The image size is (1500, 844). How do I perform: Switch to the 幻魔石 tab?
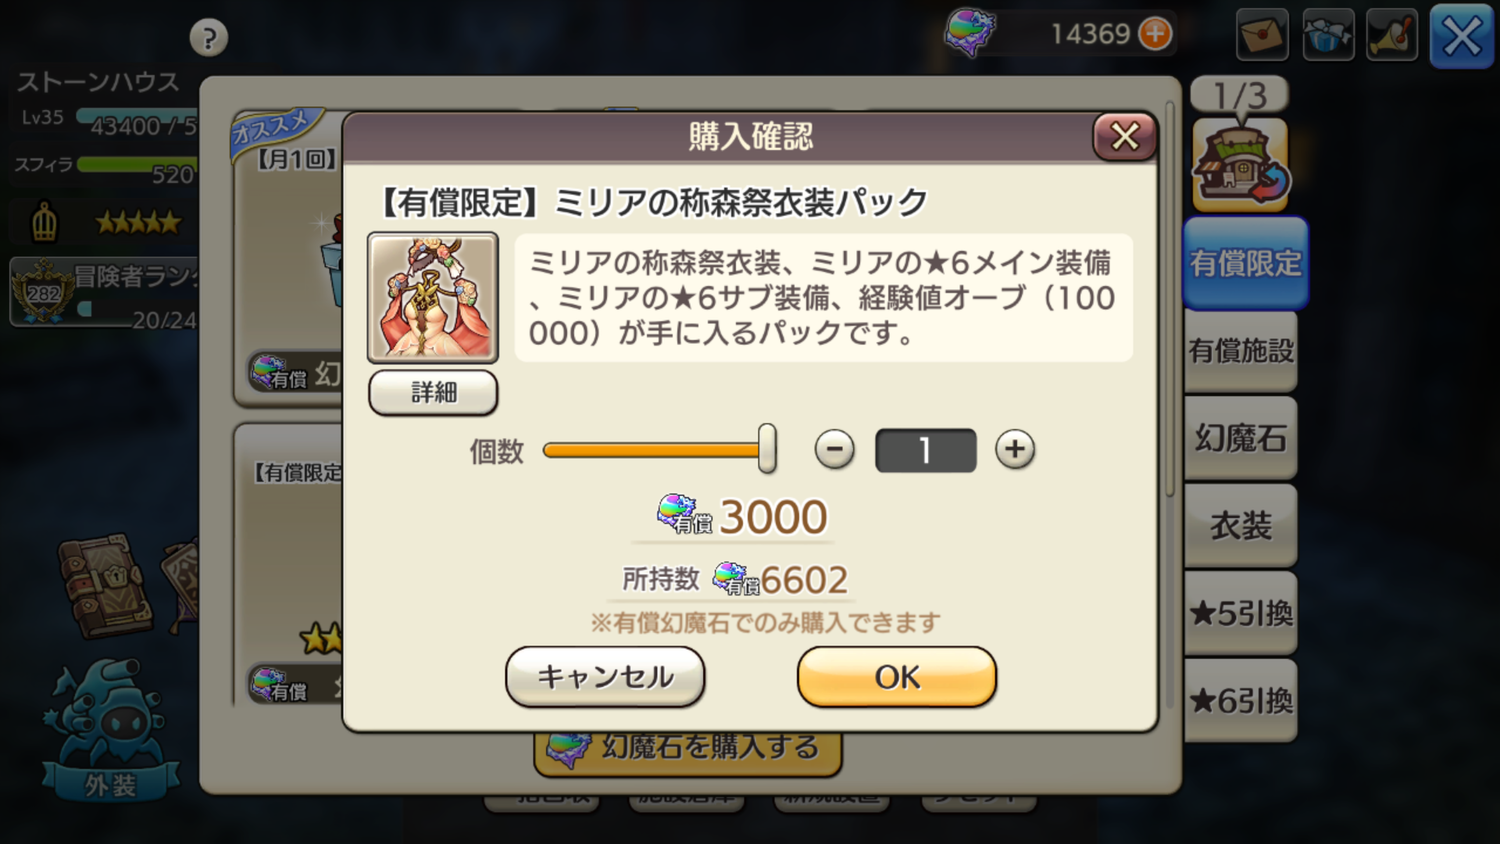click(1241, 438)
